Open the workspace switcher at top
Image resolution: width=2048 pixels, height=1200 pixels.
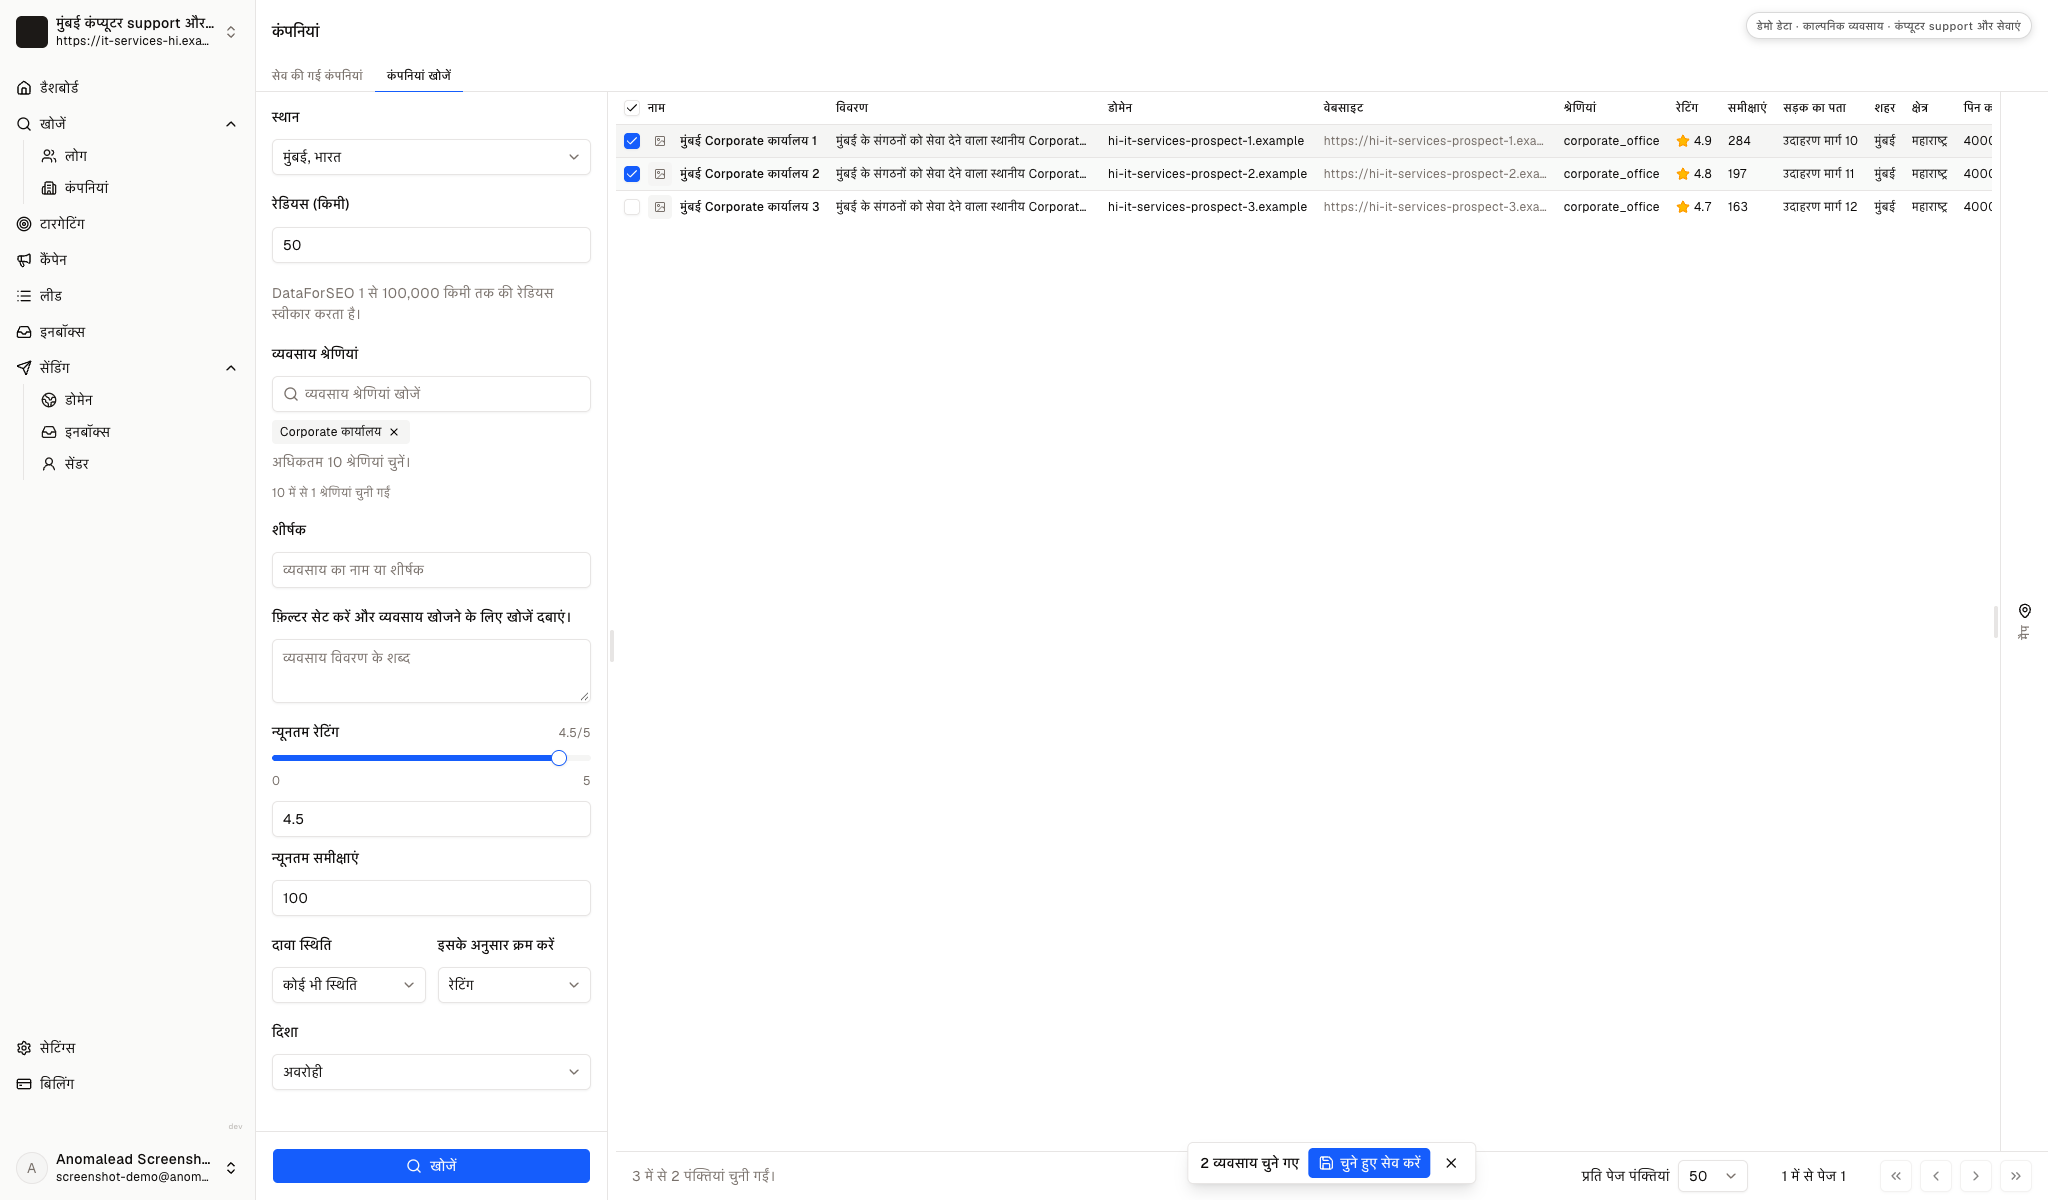[x=128, y=32]
